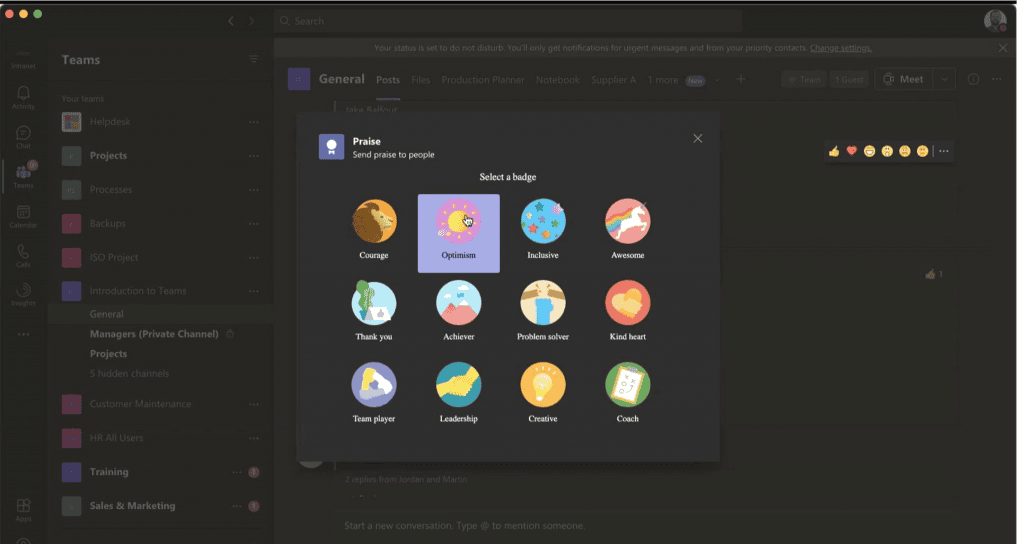Choose the Problem solver badge
Screen dimensions: 1024x544
pyautogui.click(x=543, y=304)
